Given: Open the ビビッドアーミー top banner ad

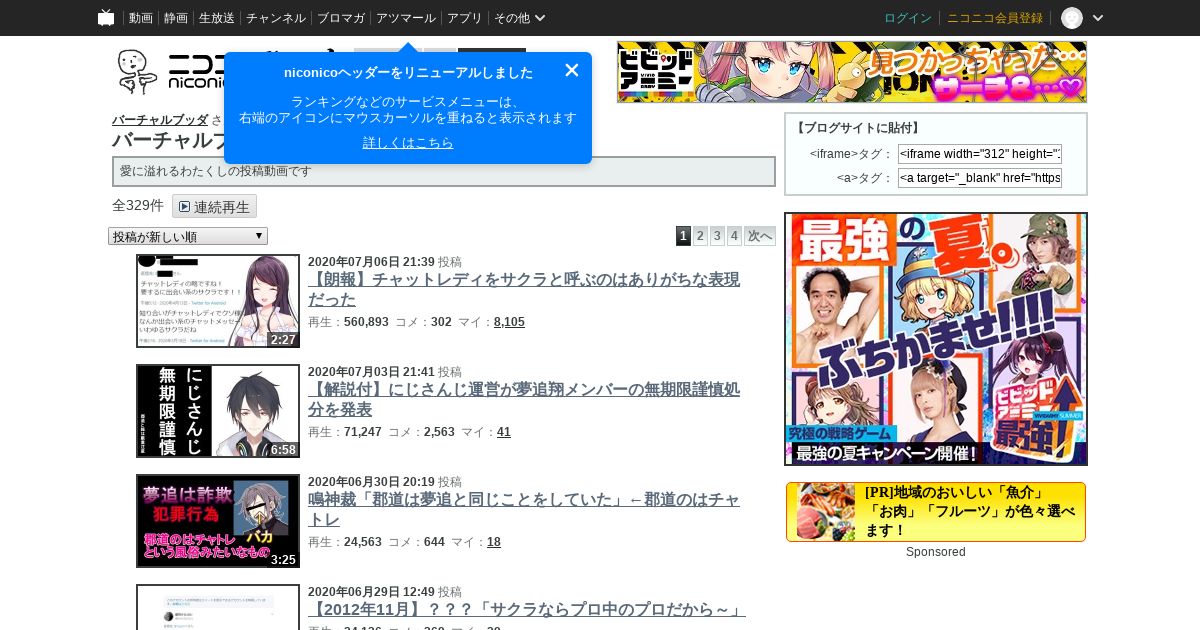Looking at the screenshot, I should 852,72.
